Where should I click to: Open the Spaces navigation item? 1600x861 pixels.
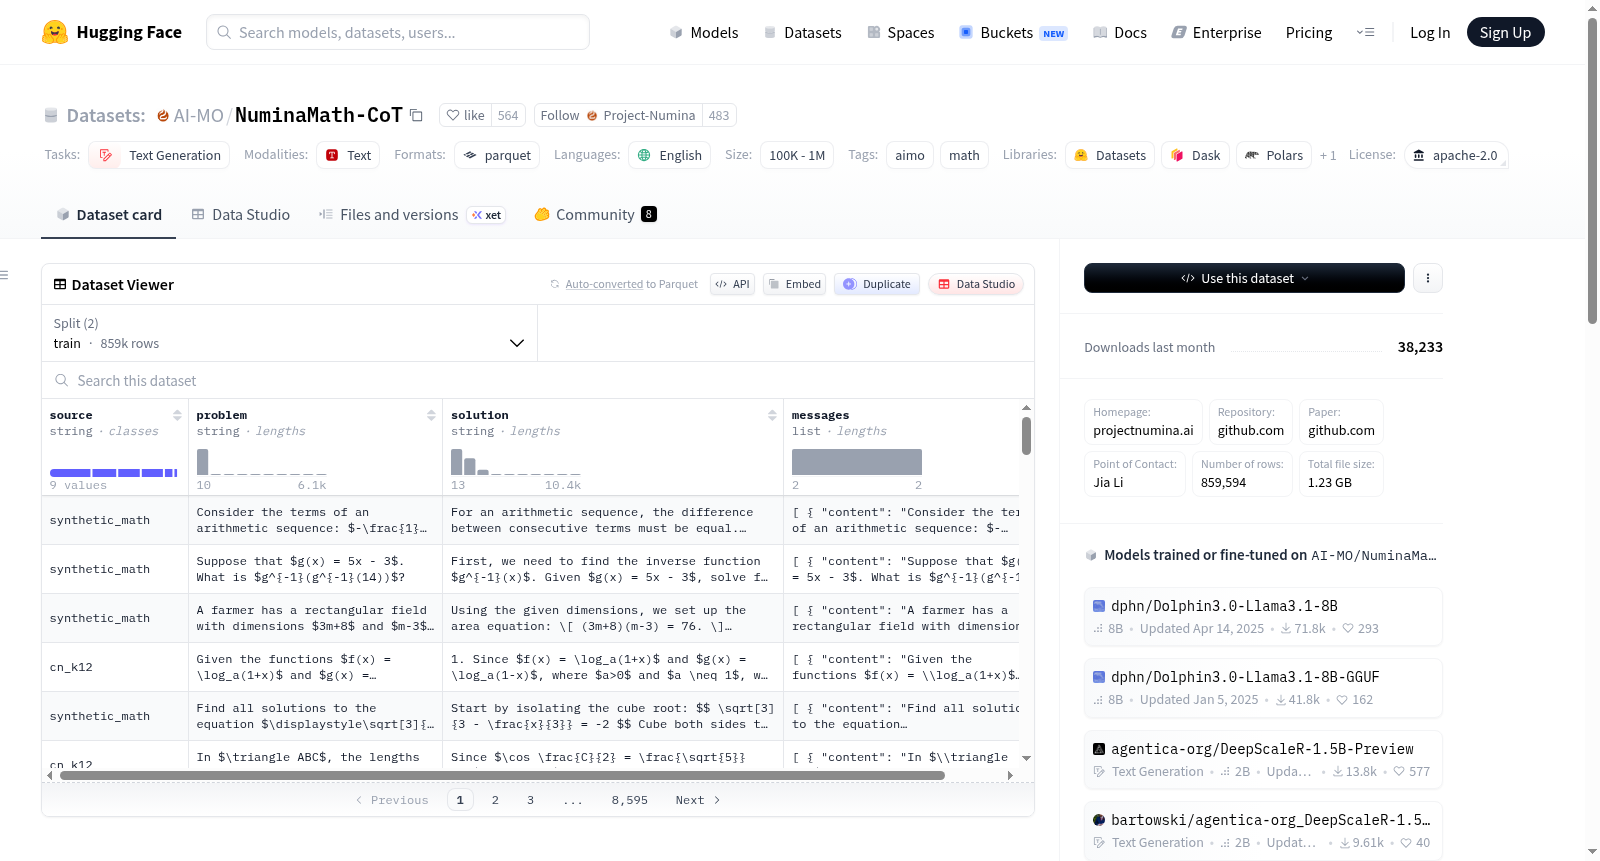pos(901,32)
